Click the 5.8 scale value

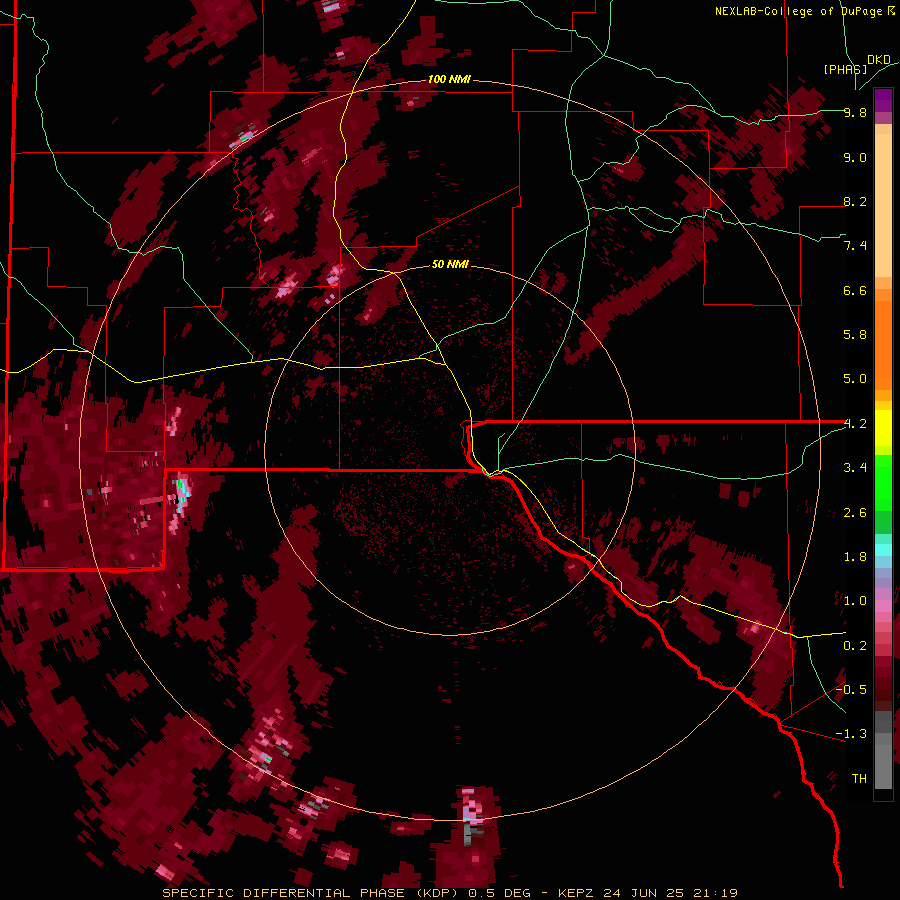click(855, 335)
